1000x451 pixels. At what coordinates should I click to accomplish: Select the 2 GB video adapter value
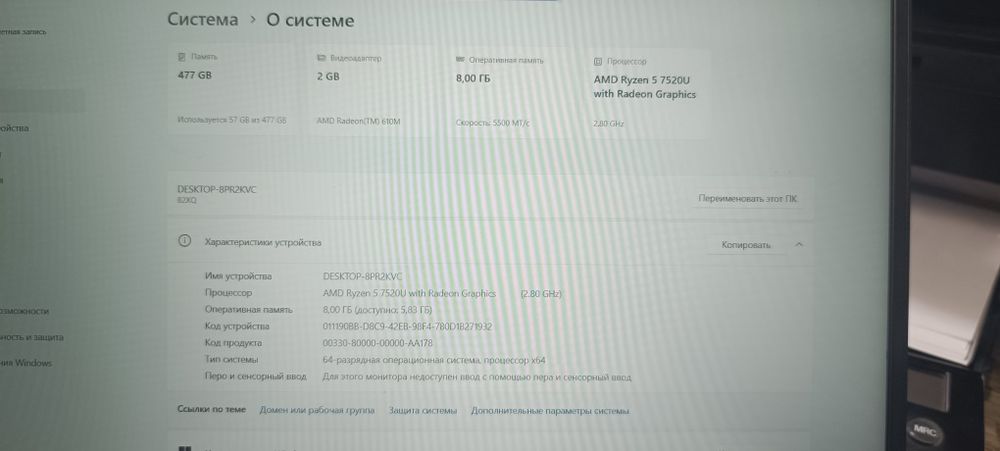click(328, 77)
